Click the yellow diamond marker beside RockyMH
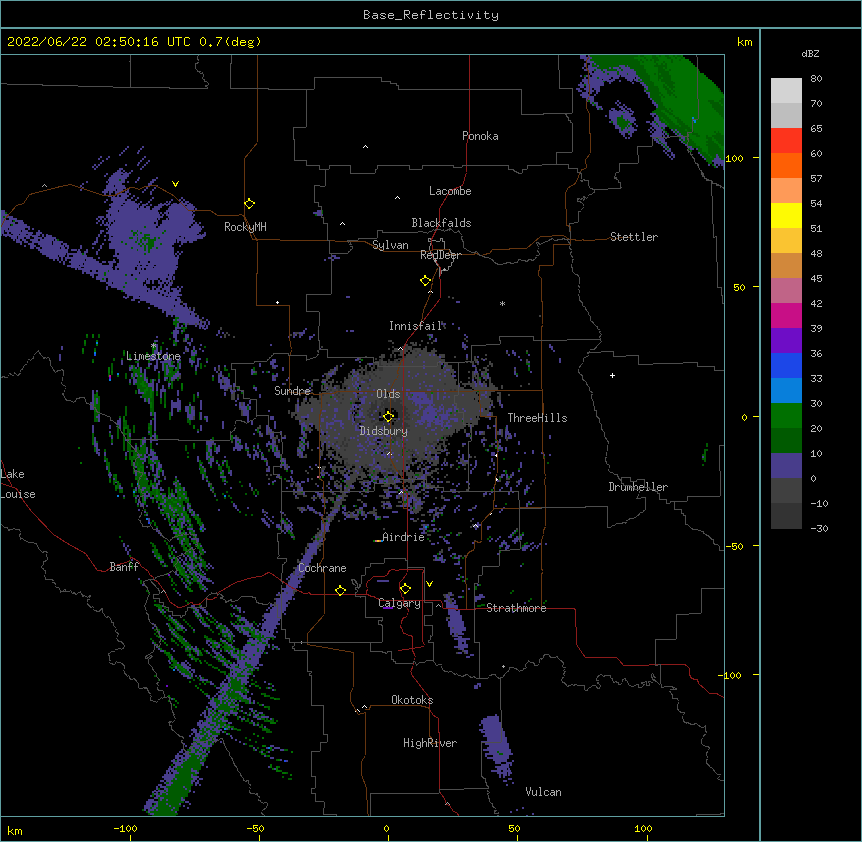This screenshot has height=842, width=862. [250, 204]
